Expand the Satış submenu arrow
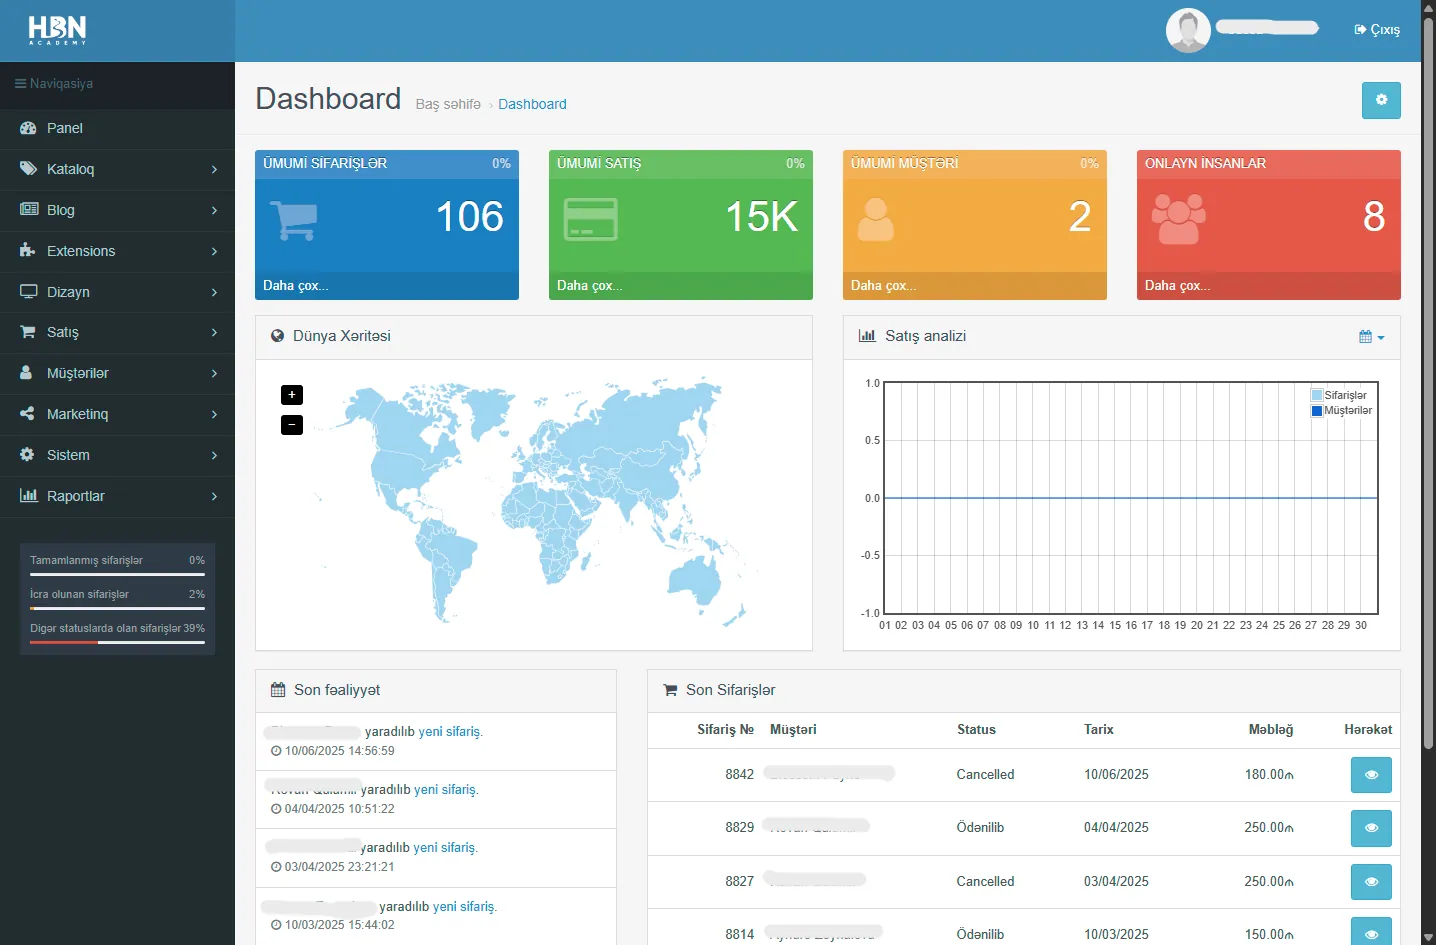The height and width of the screenshot is (945, 1436). [x=214, y=333]
